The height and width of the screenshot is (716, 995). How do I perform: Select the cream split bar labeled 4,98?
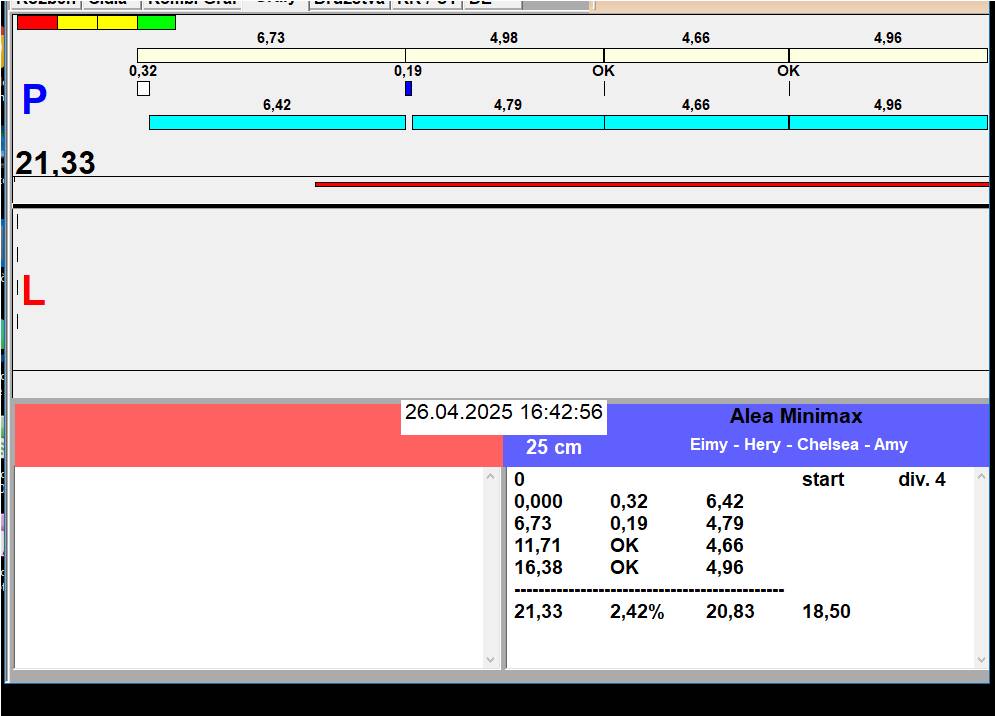pyautogui.click(x=504, y=55)
